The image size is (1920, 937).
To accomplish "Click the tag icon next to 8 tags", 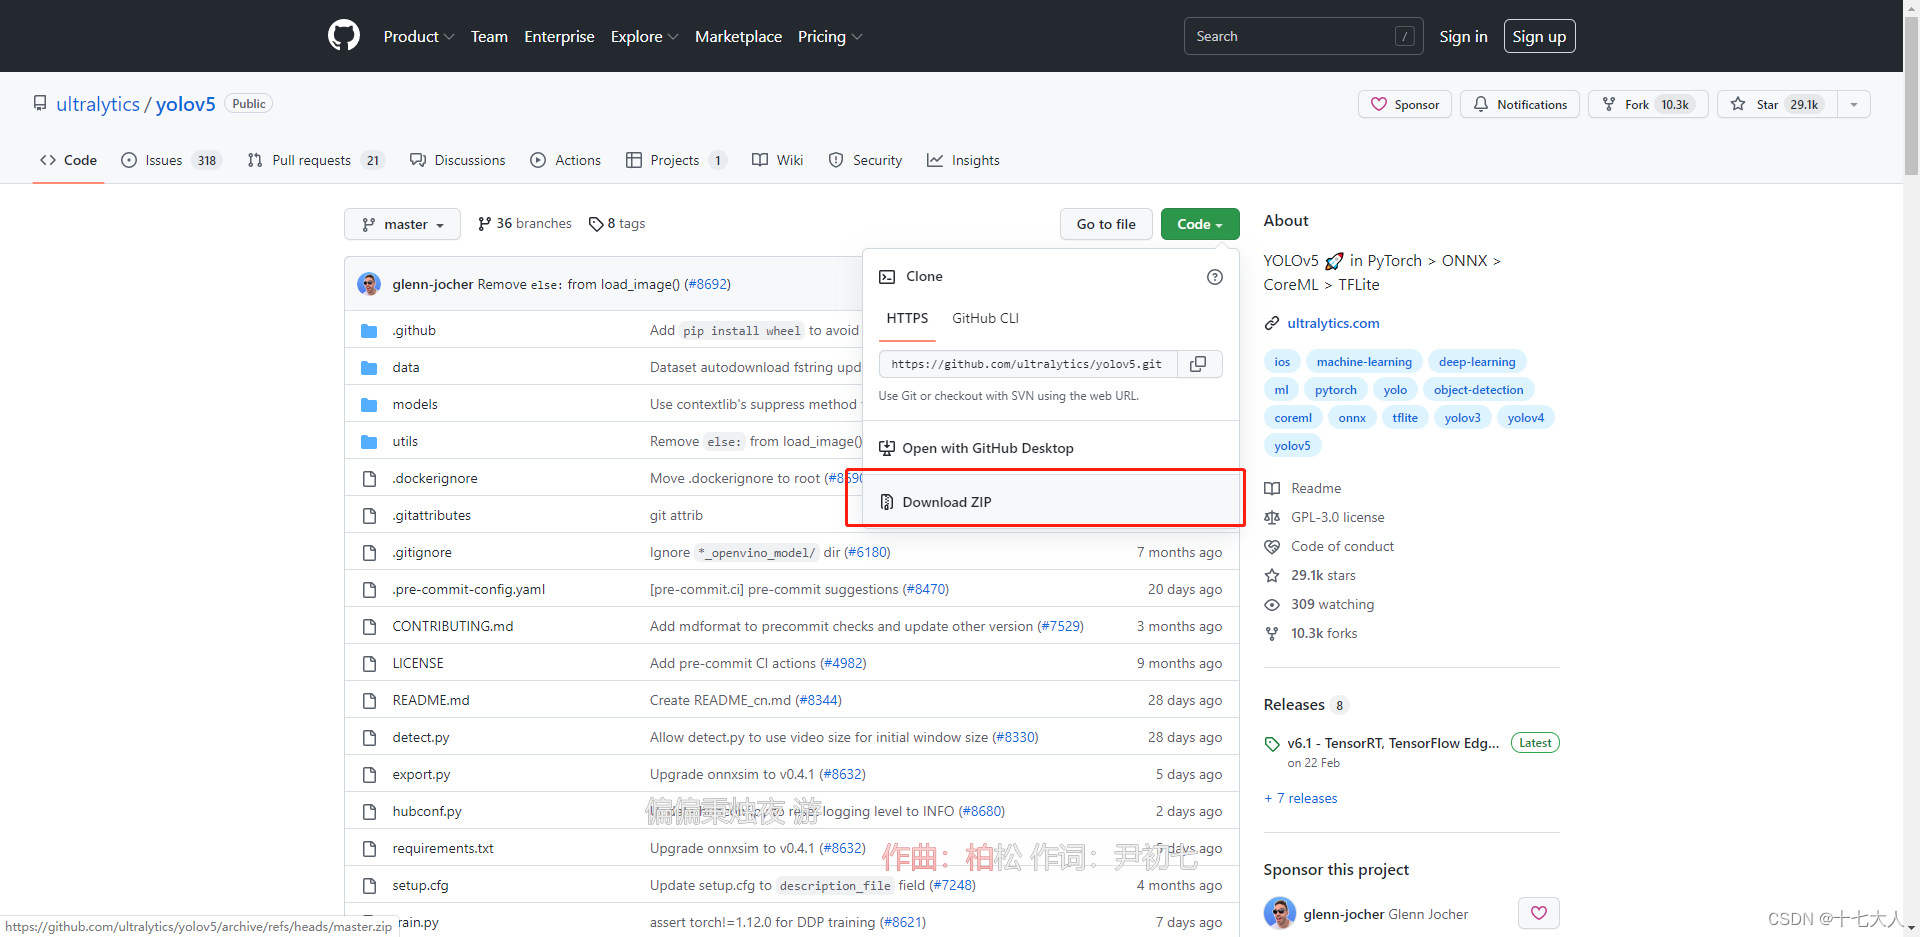I will coord(596,224).
